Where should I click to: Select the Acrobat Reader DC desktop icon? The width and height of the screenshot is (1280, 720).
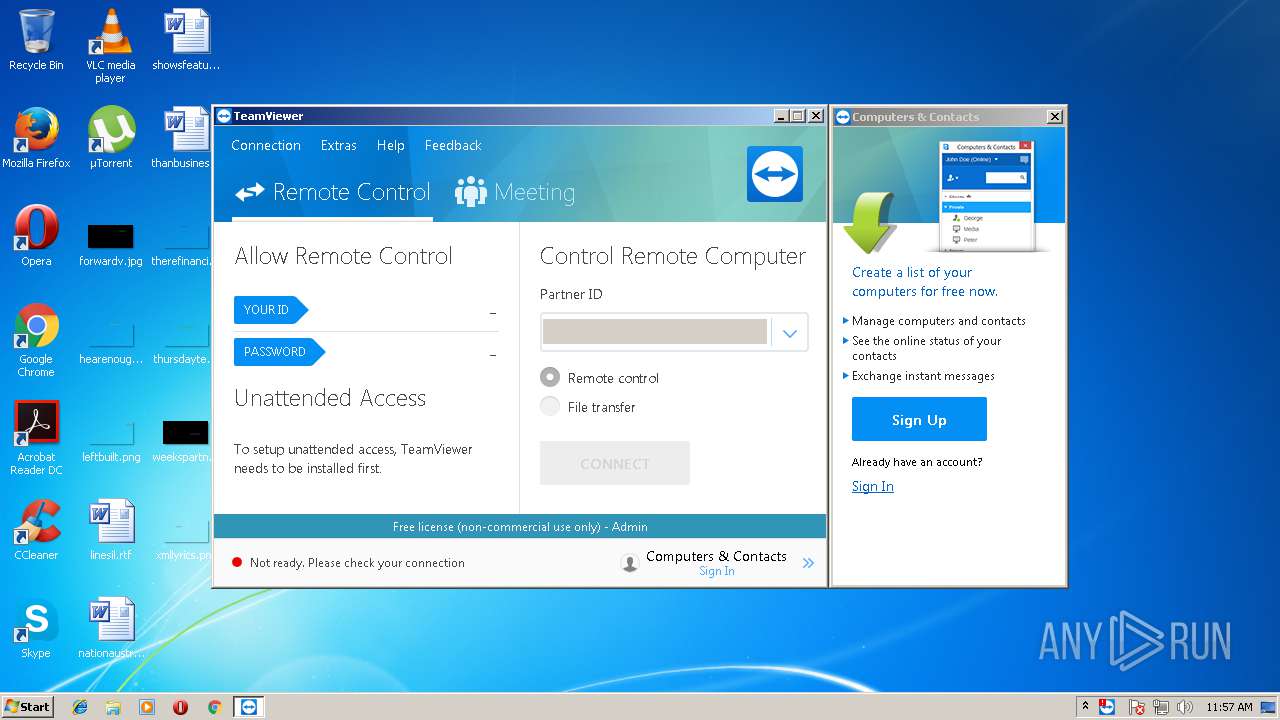coord(36,438)
